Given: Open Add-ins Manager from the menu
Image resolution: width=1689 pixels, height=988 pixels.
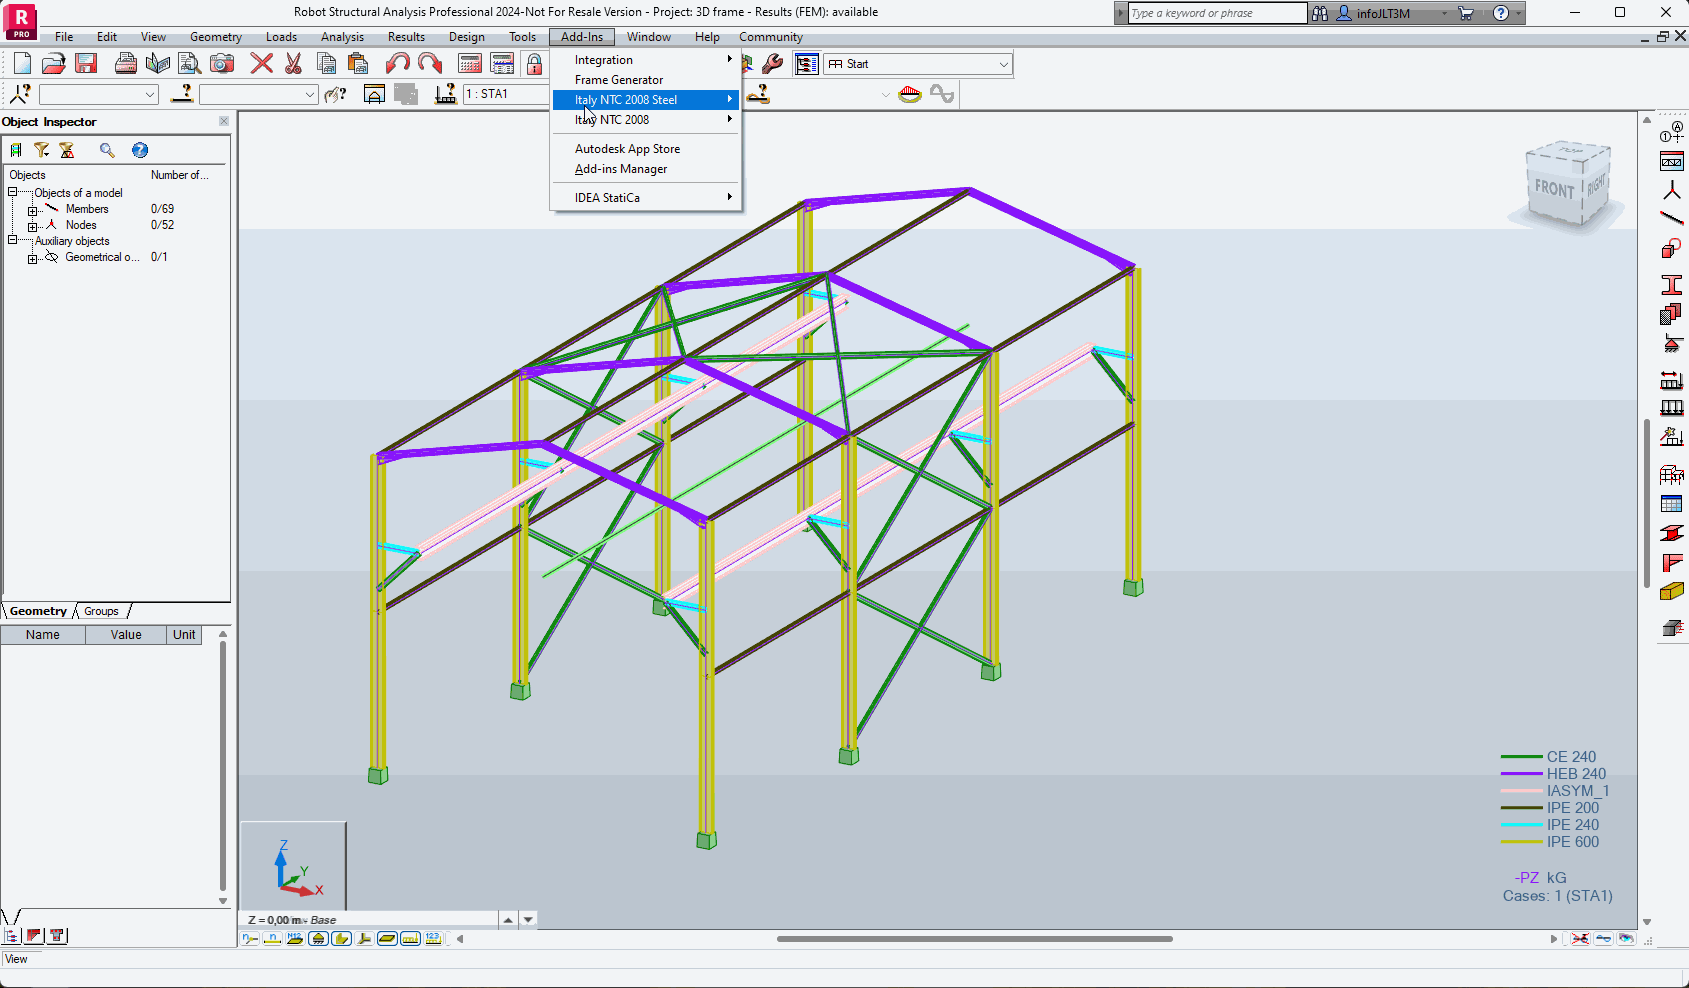Looking at the screenshot, I should (x=620, y=169).
